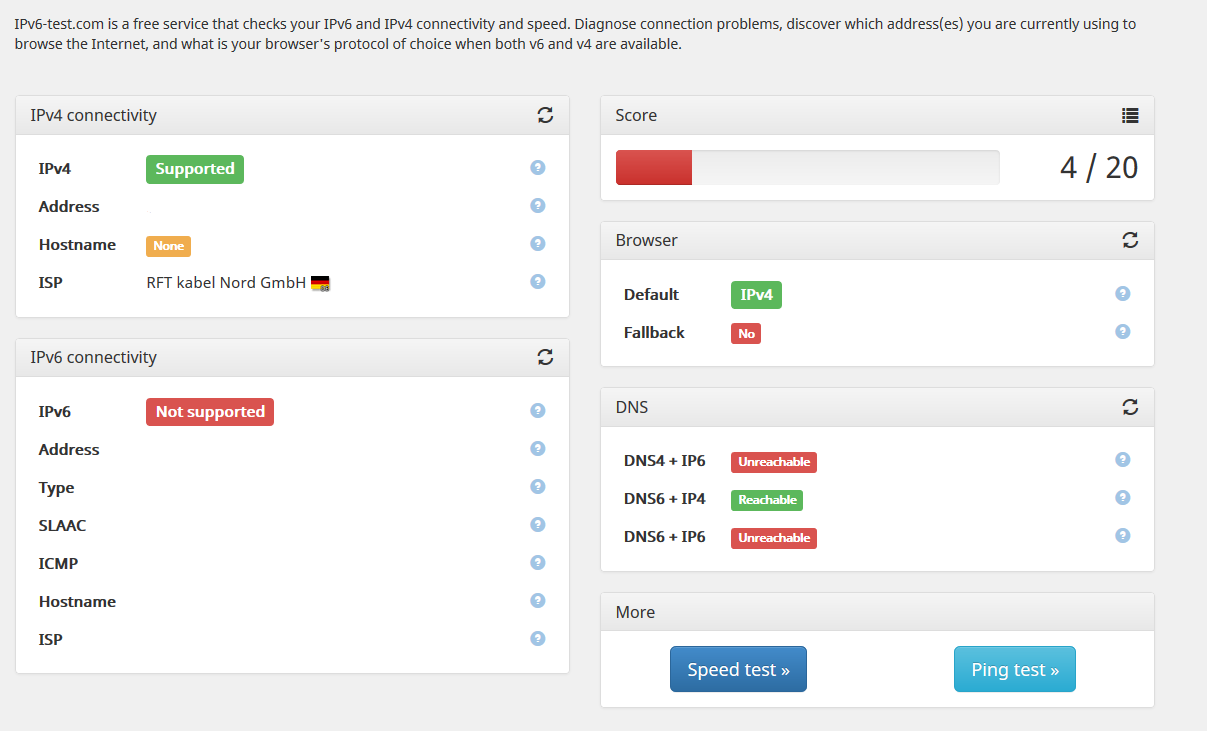The height and width of the screenshot is (731, 1207).
Task: Click the orange None hostname badge
Action: tap(168, 246)
